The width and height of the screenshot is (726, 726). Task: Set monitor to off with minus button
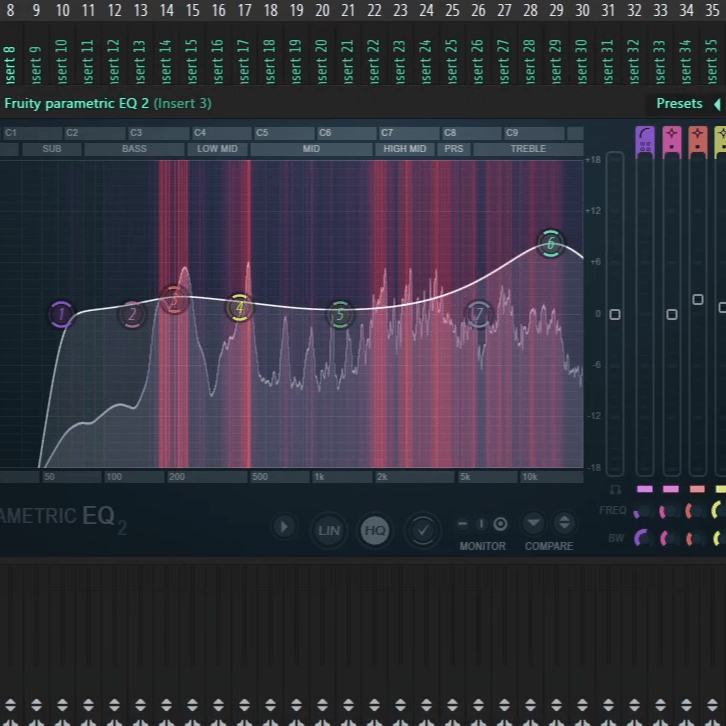click(x=462, y=524)
